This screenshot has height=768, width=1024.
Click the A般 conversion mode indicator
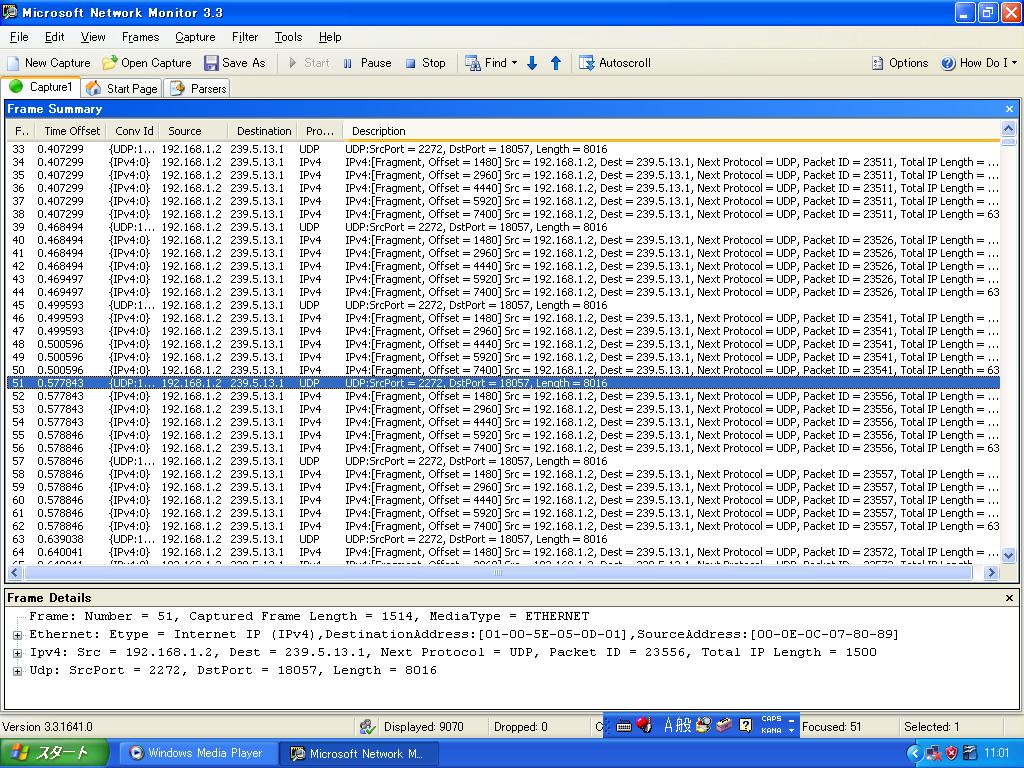click(x=677, y=726)
